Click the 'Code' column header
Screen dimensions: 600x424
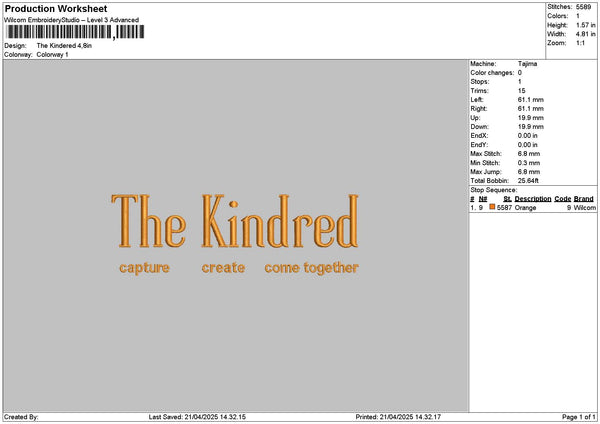pyautogui.click(x=562, y=199)
